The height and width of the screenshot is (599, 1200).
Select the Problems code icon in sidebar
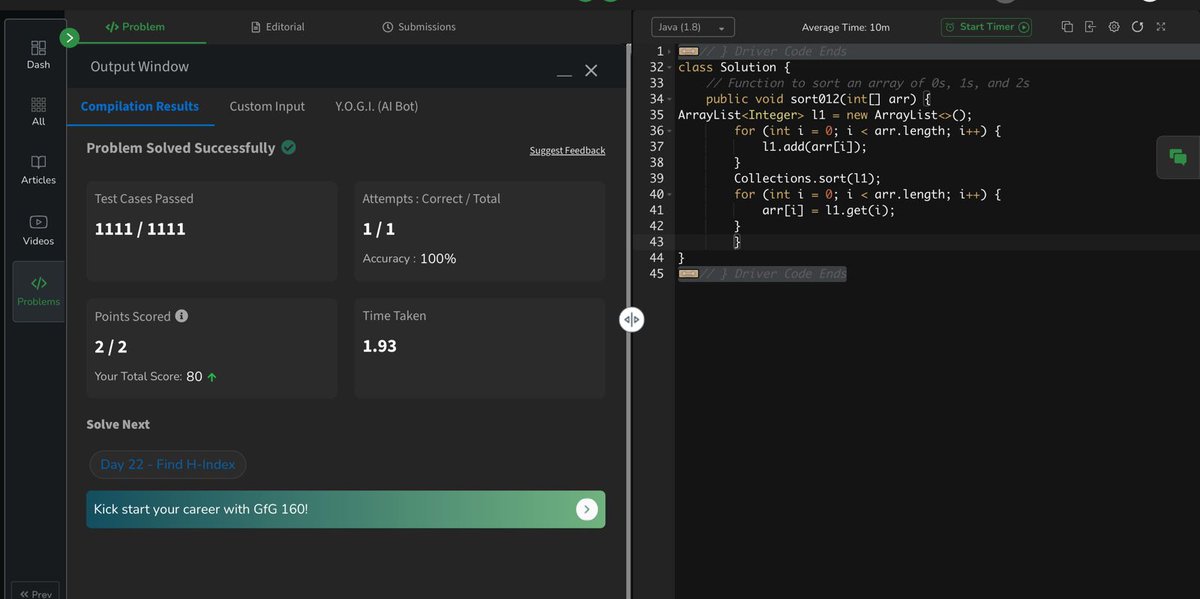click(38, 283)
